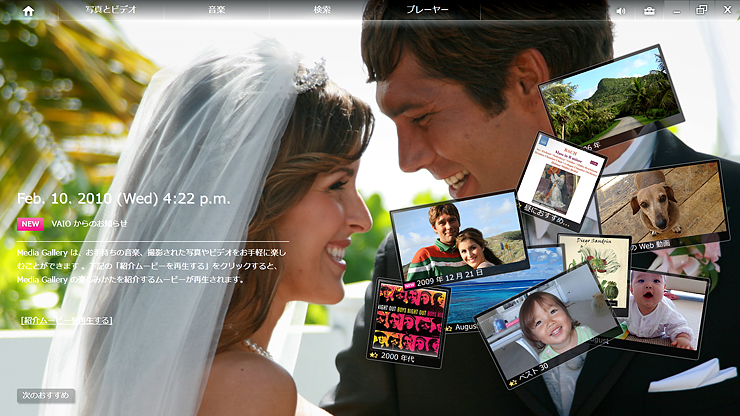Click the speaker volume icon
The width and height of the screenshot is (740, 416).
click(621, 11)
